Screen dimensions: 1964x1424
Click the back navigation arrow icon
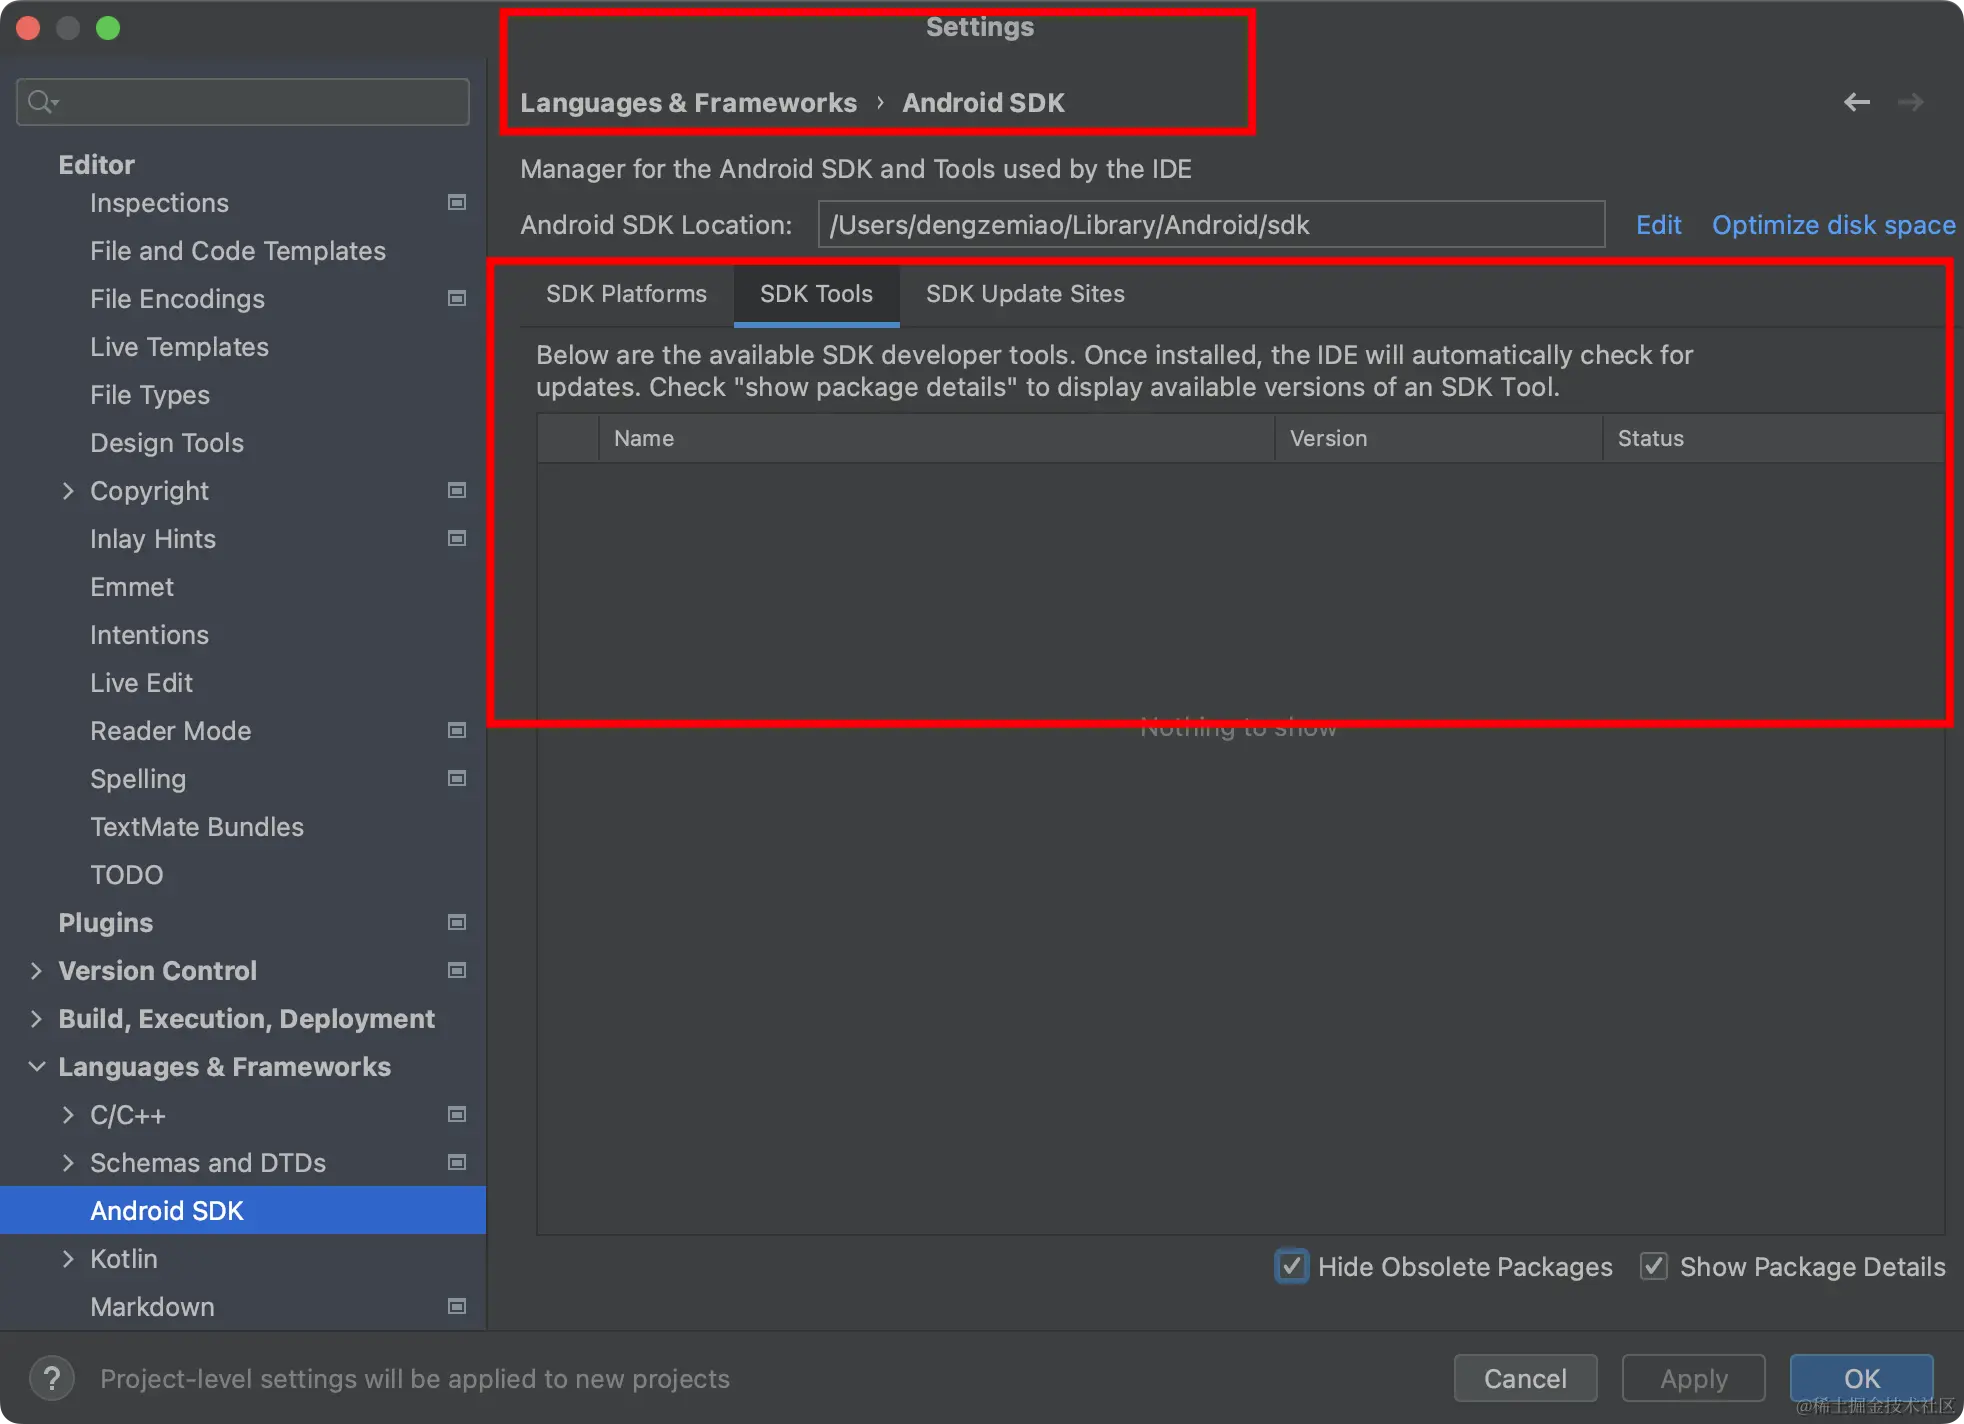click(1856, 102)
